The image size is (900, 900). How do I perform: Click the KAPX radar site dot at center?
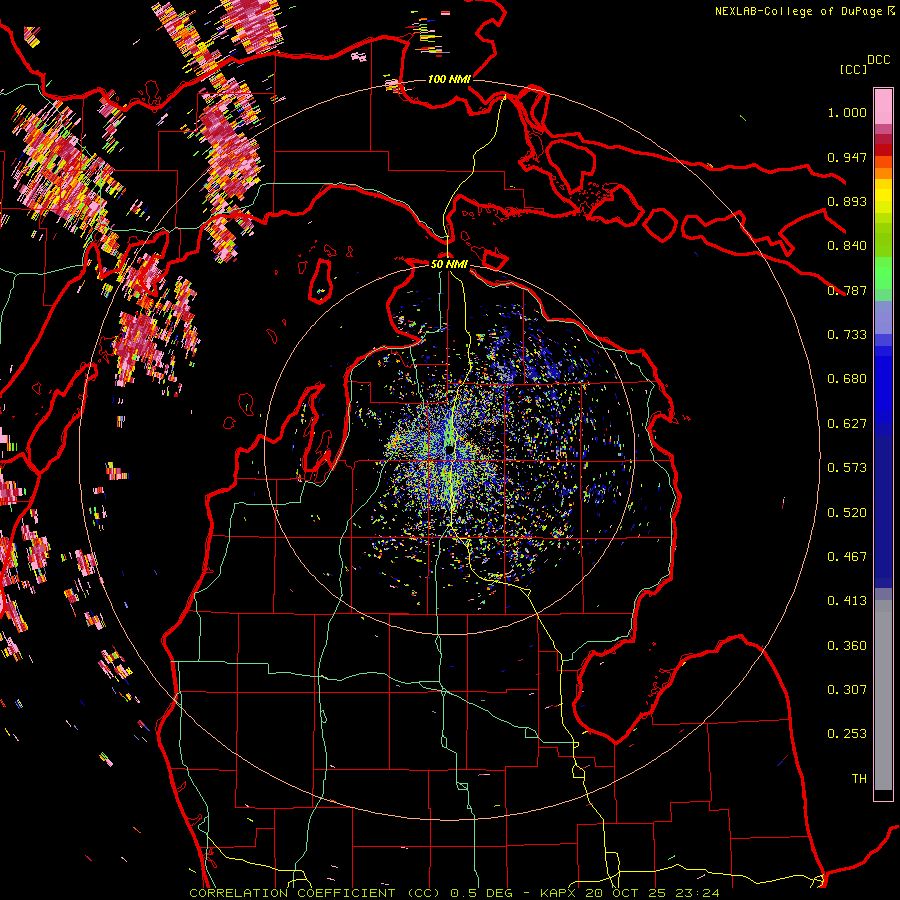pos(449,449)
